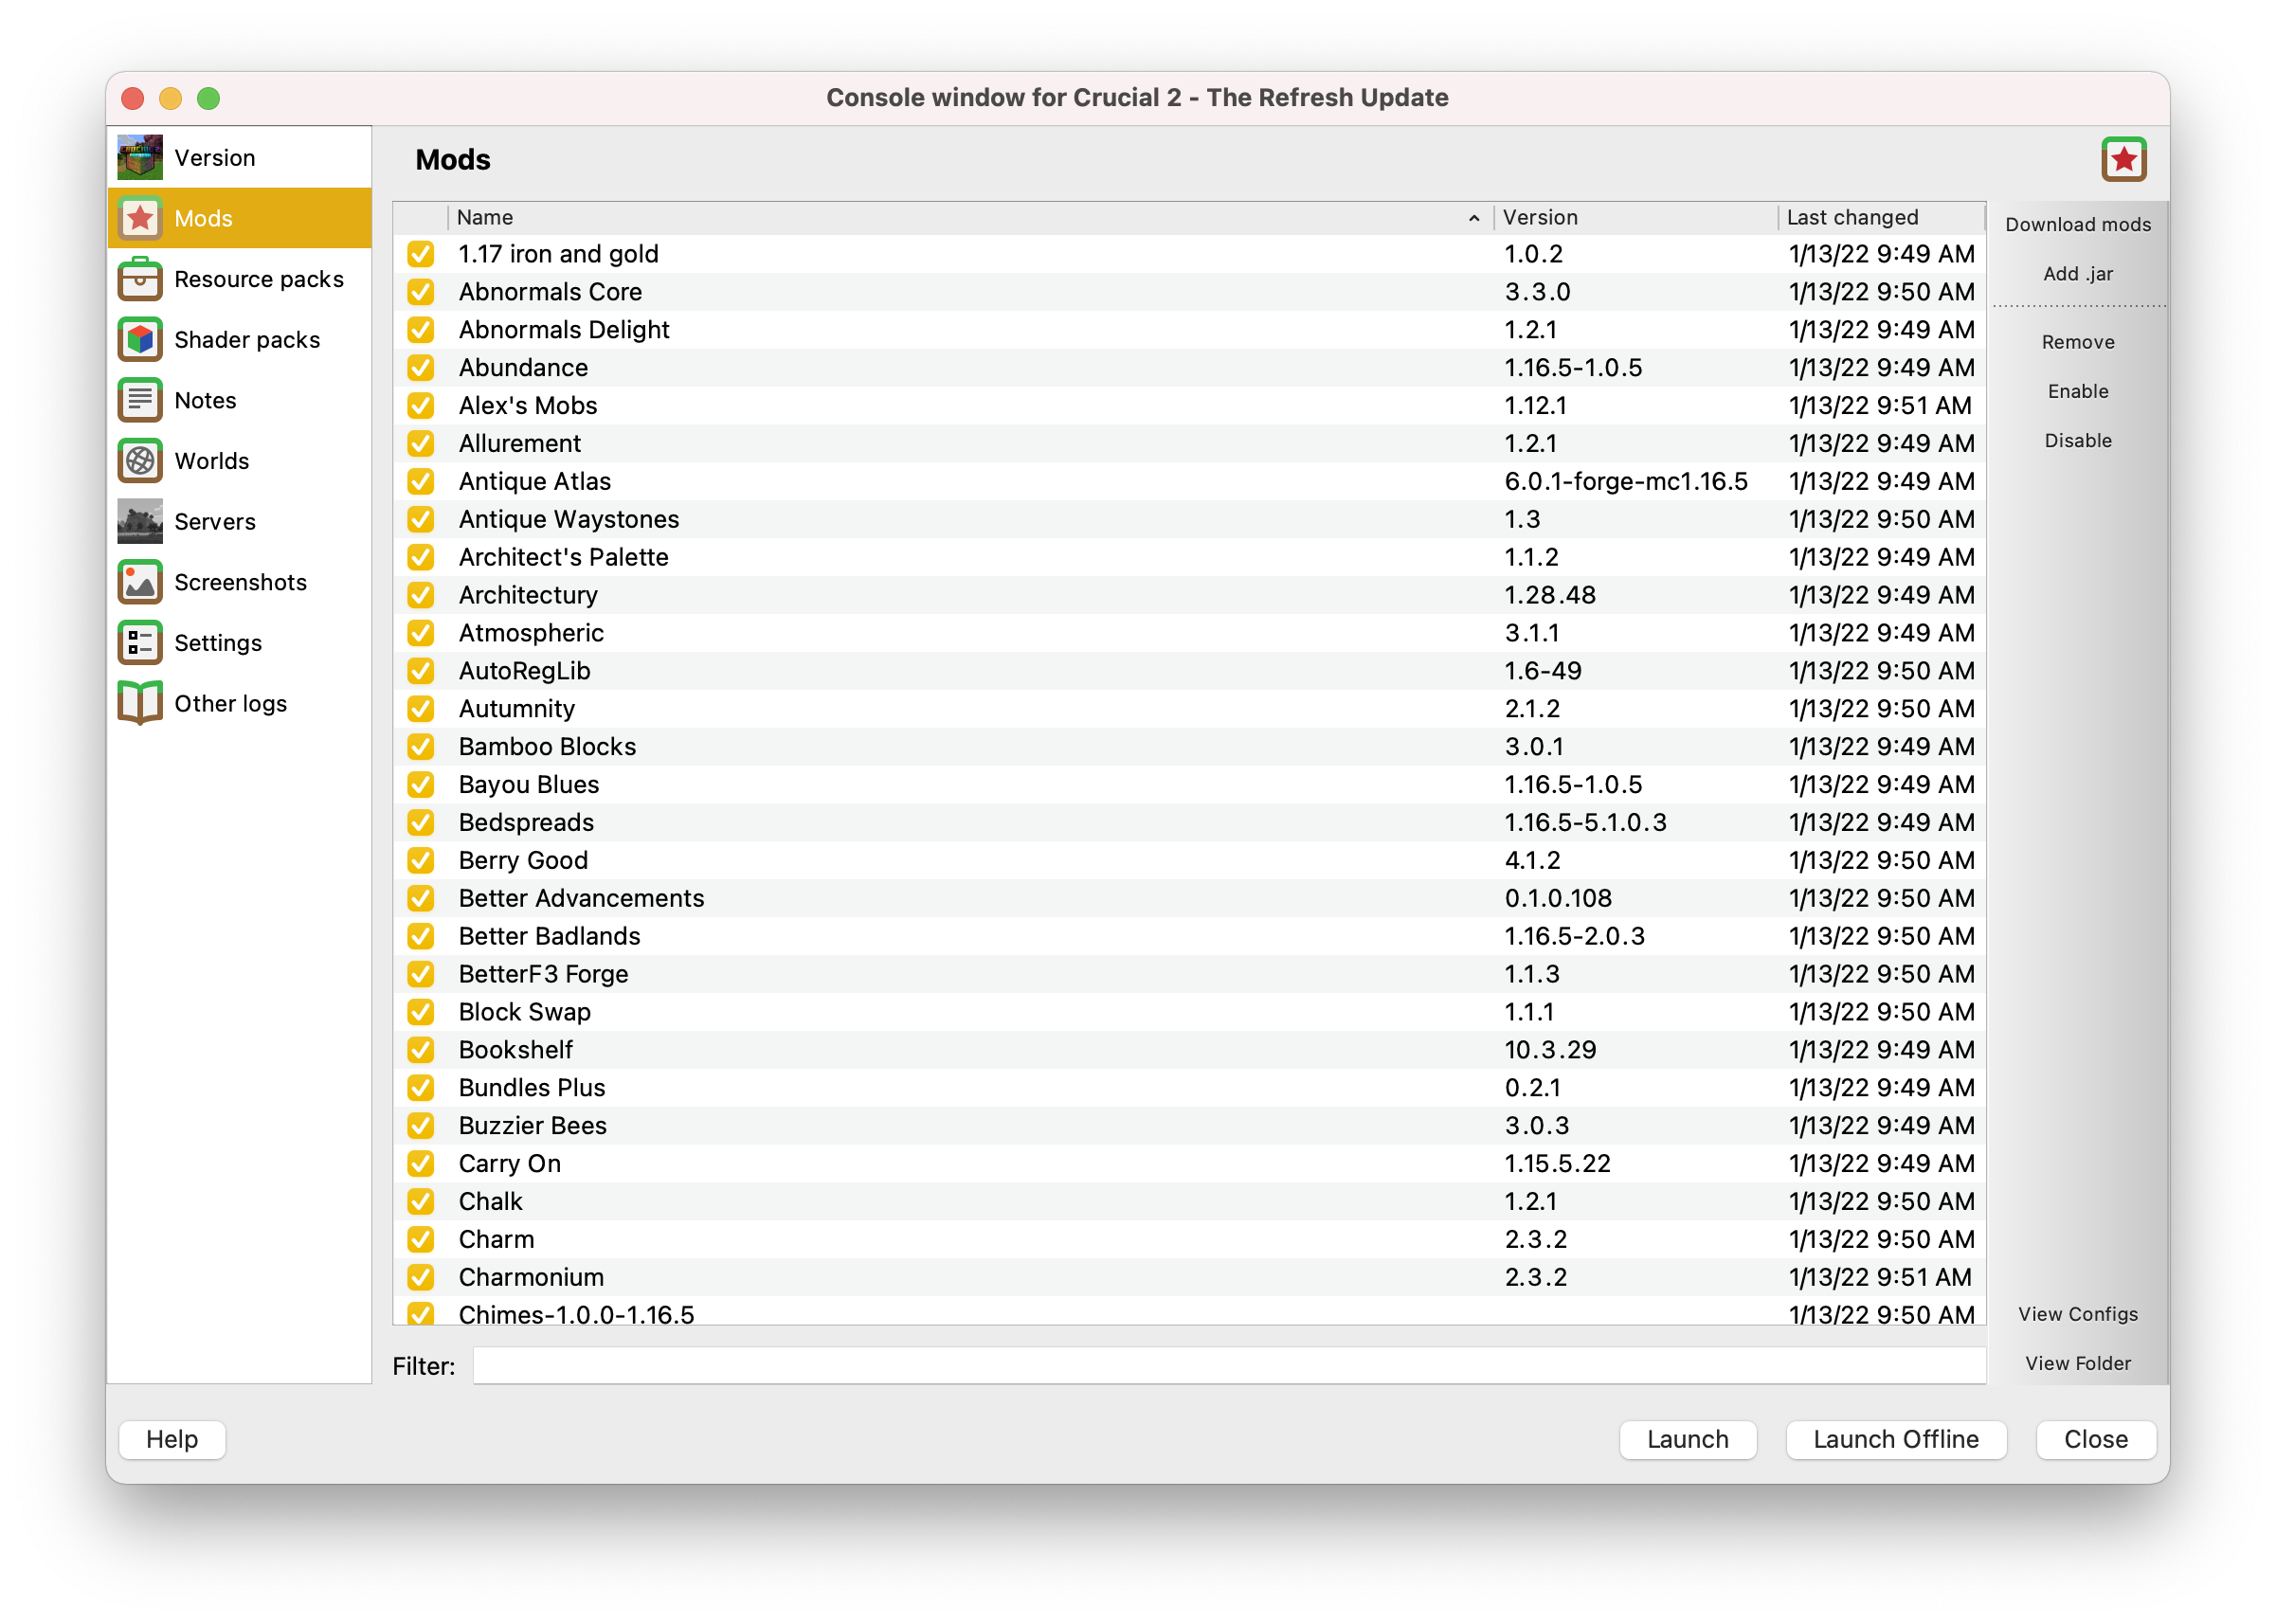Click the Download mods button
Screen dimensions: 2276x1624
(x=2077, y=225)
